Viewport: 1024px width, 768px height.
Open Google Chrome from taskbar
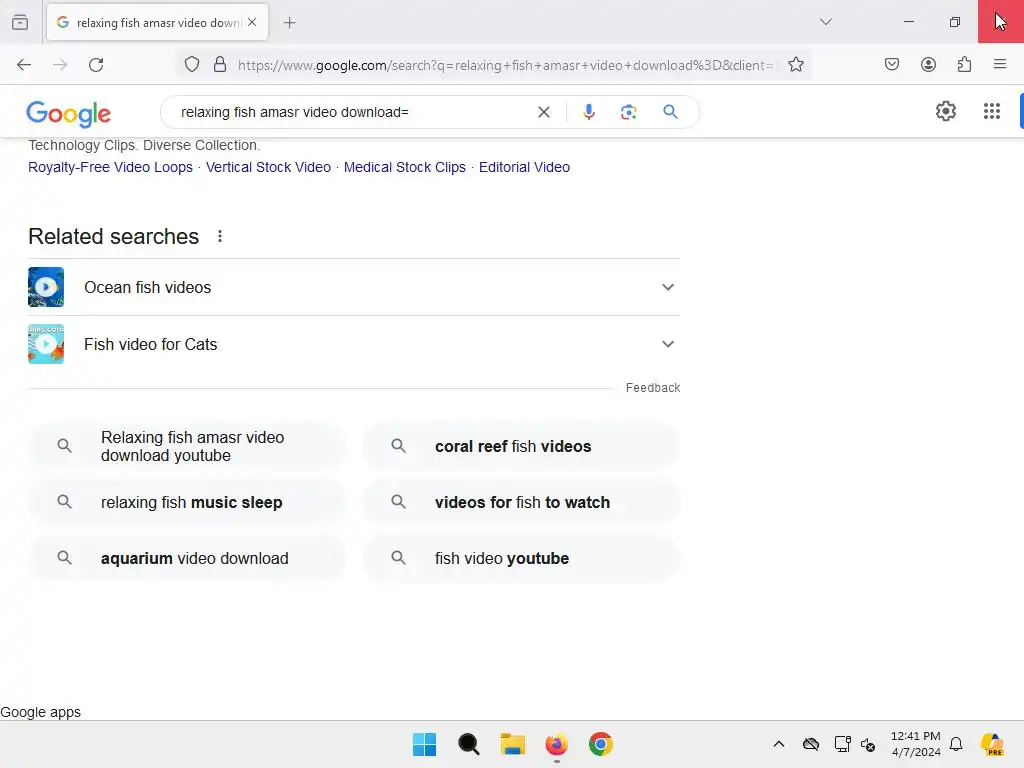point(601,744)
